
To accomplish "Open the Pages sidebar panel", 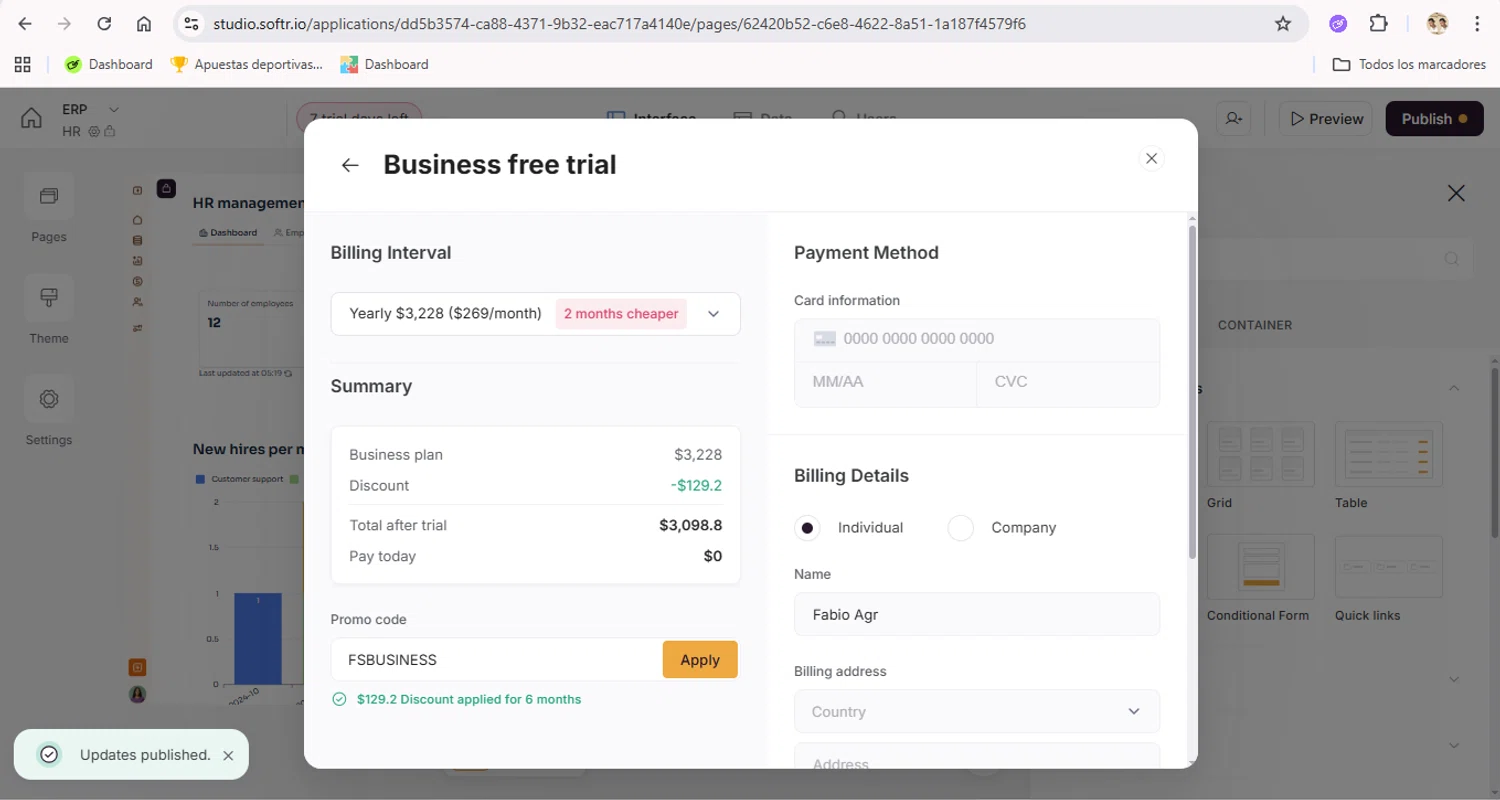I will click(x=48, y=208).
